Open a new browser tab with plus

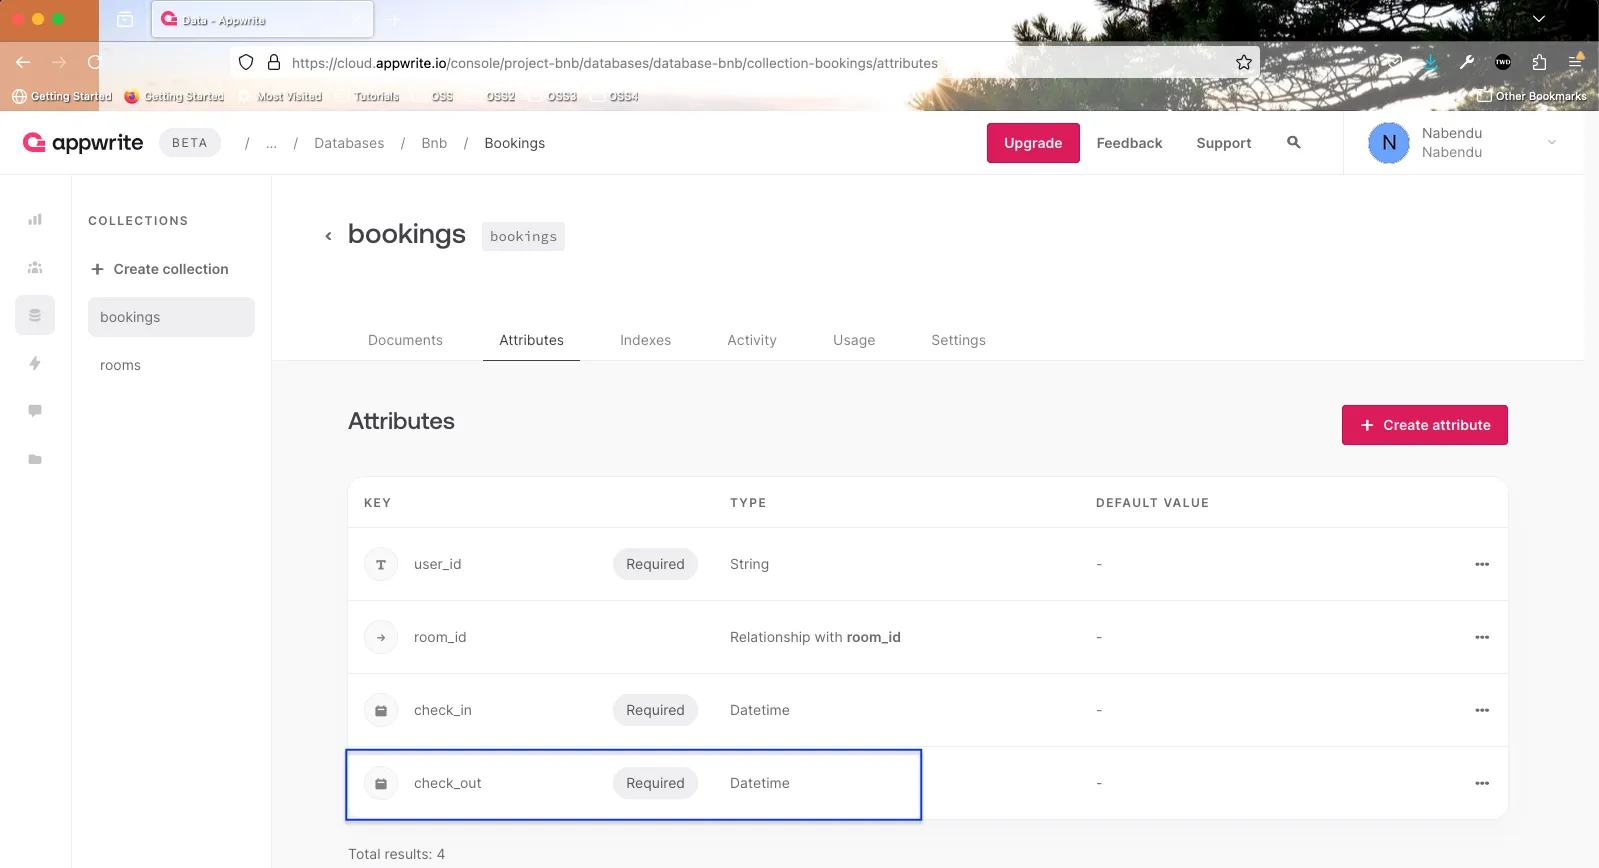point(394,19)
